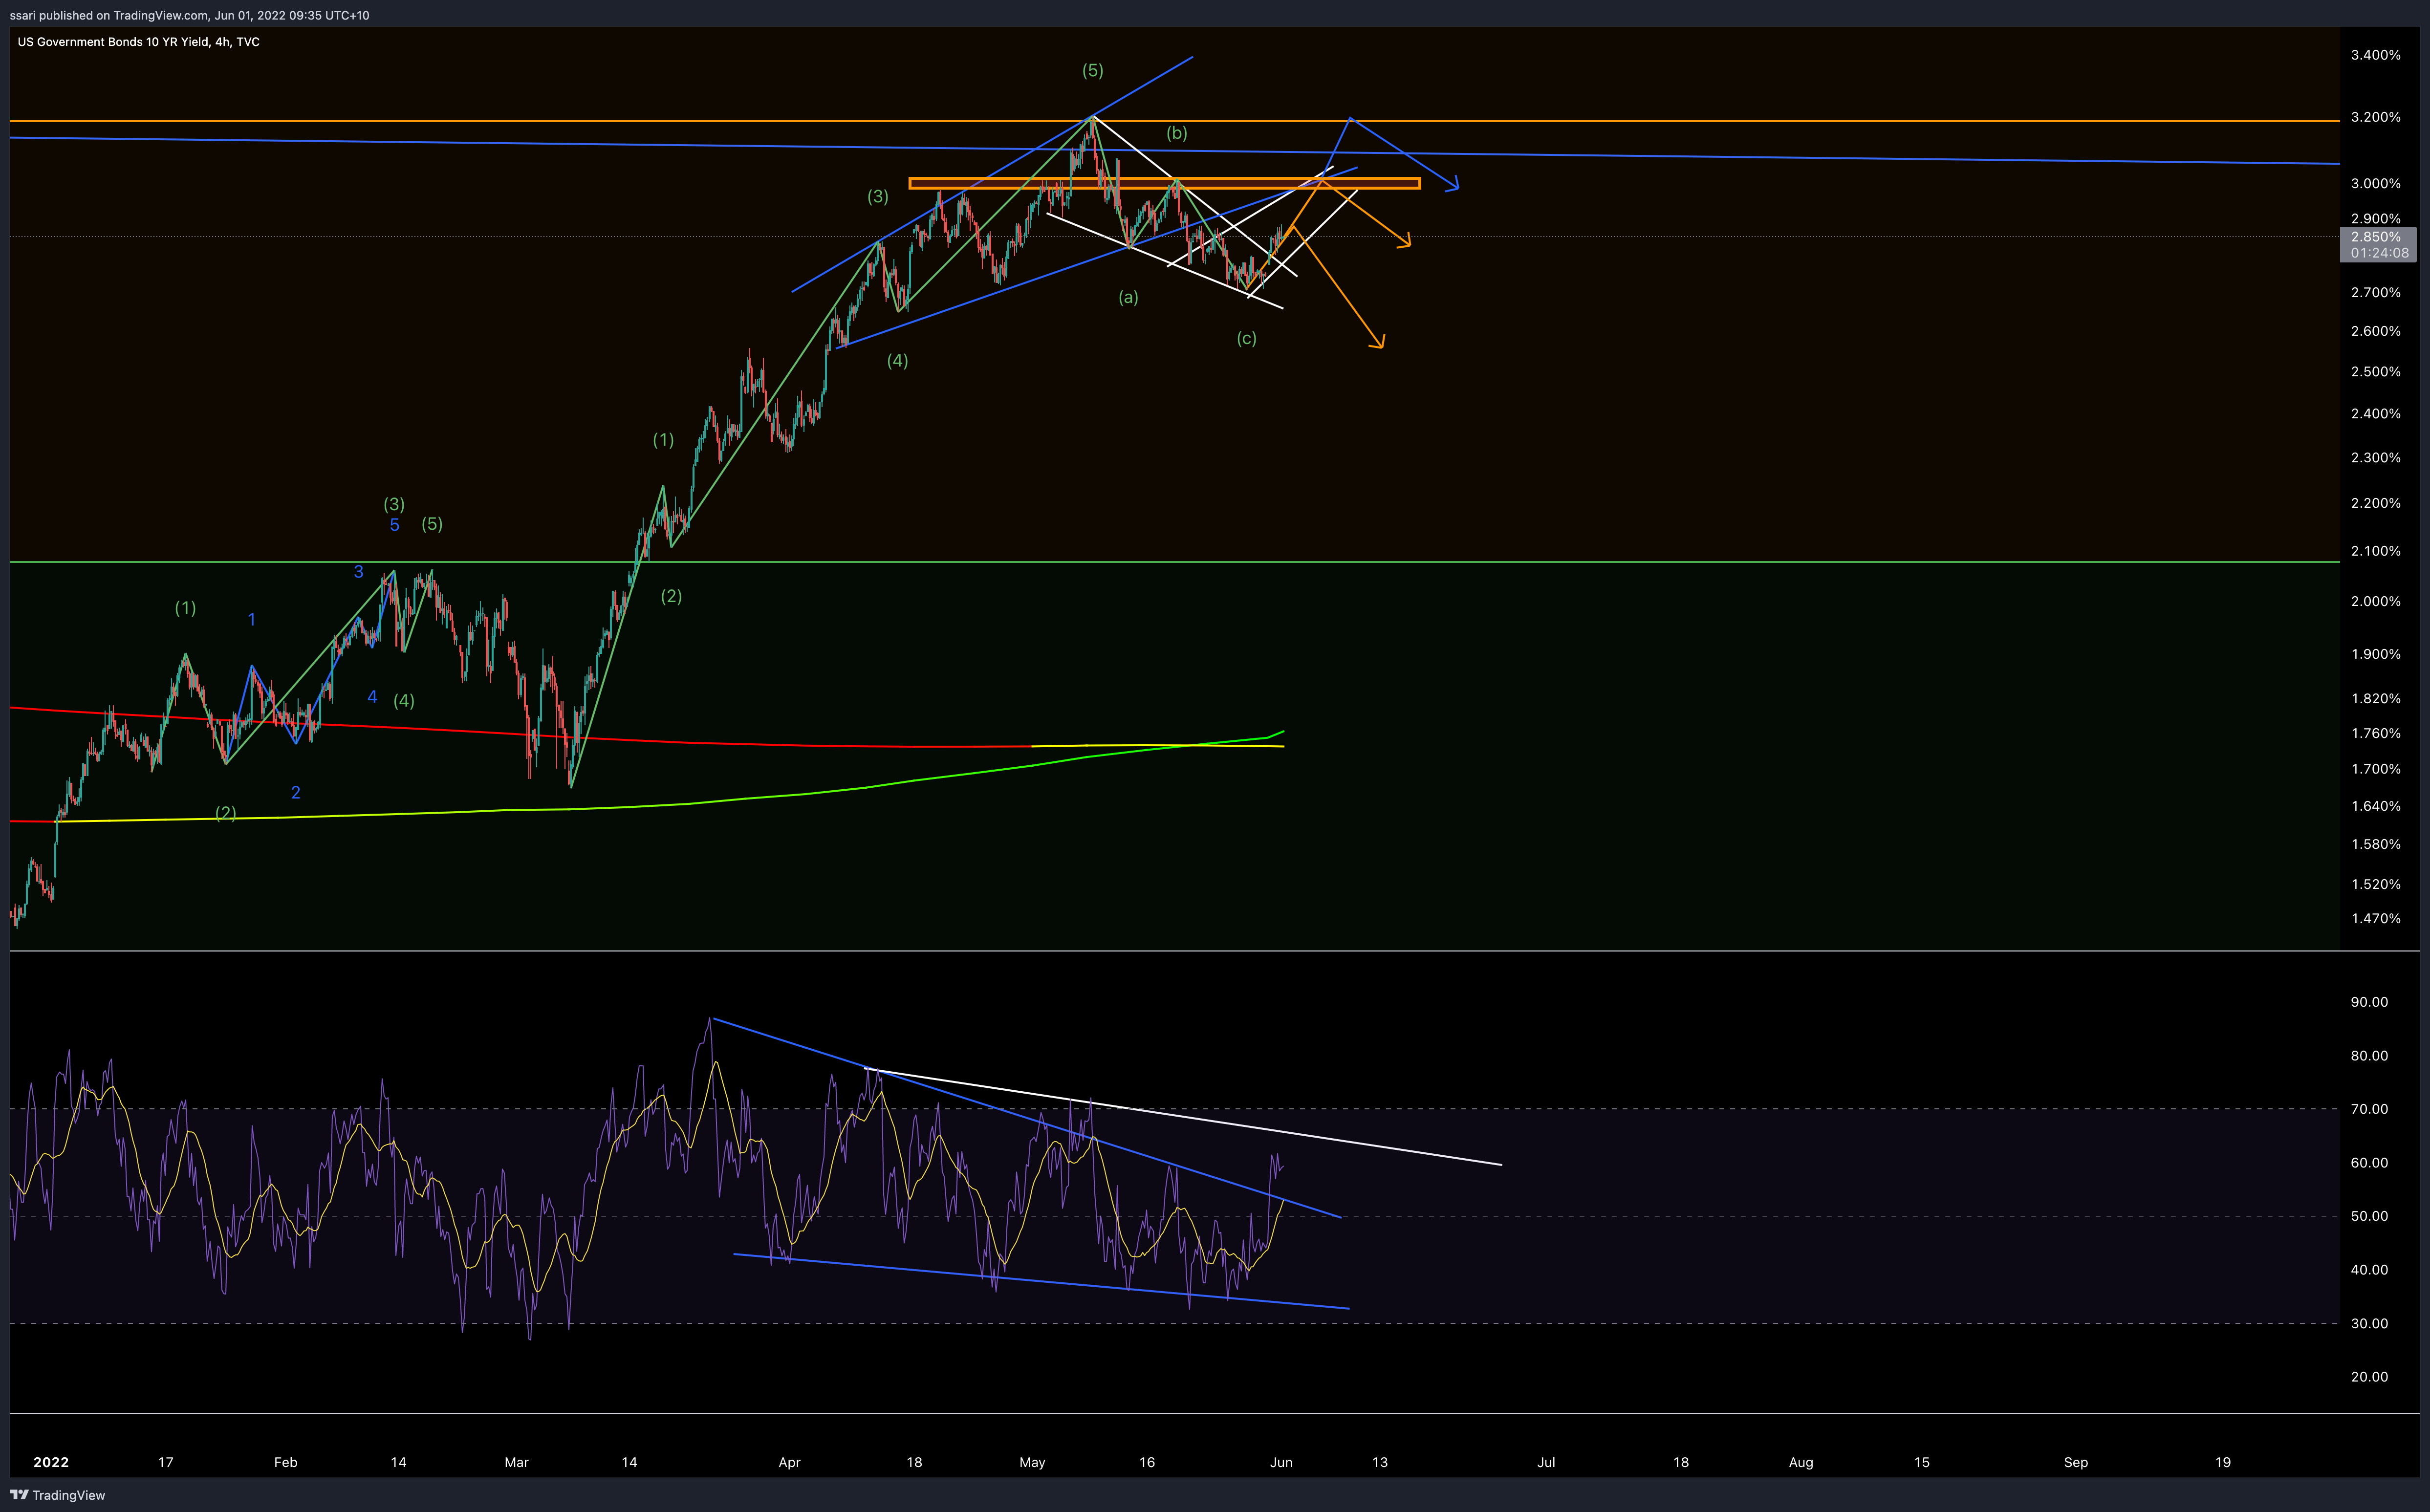Select the RSI 70.00 scale label
This screenshot has height=1512, width=2430.
(x=2369, y=1109)
